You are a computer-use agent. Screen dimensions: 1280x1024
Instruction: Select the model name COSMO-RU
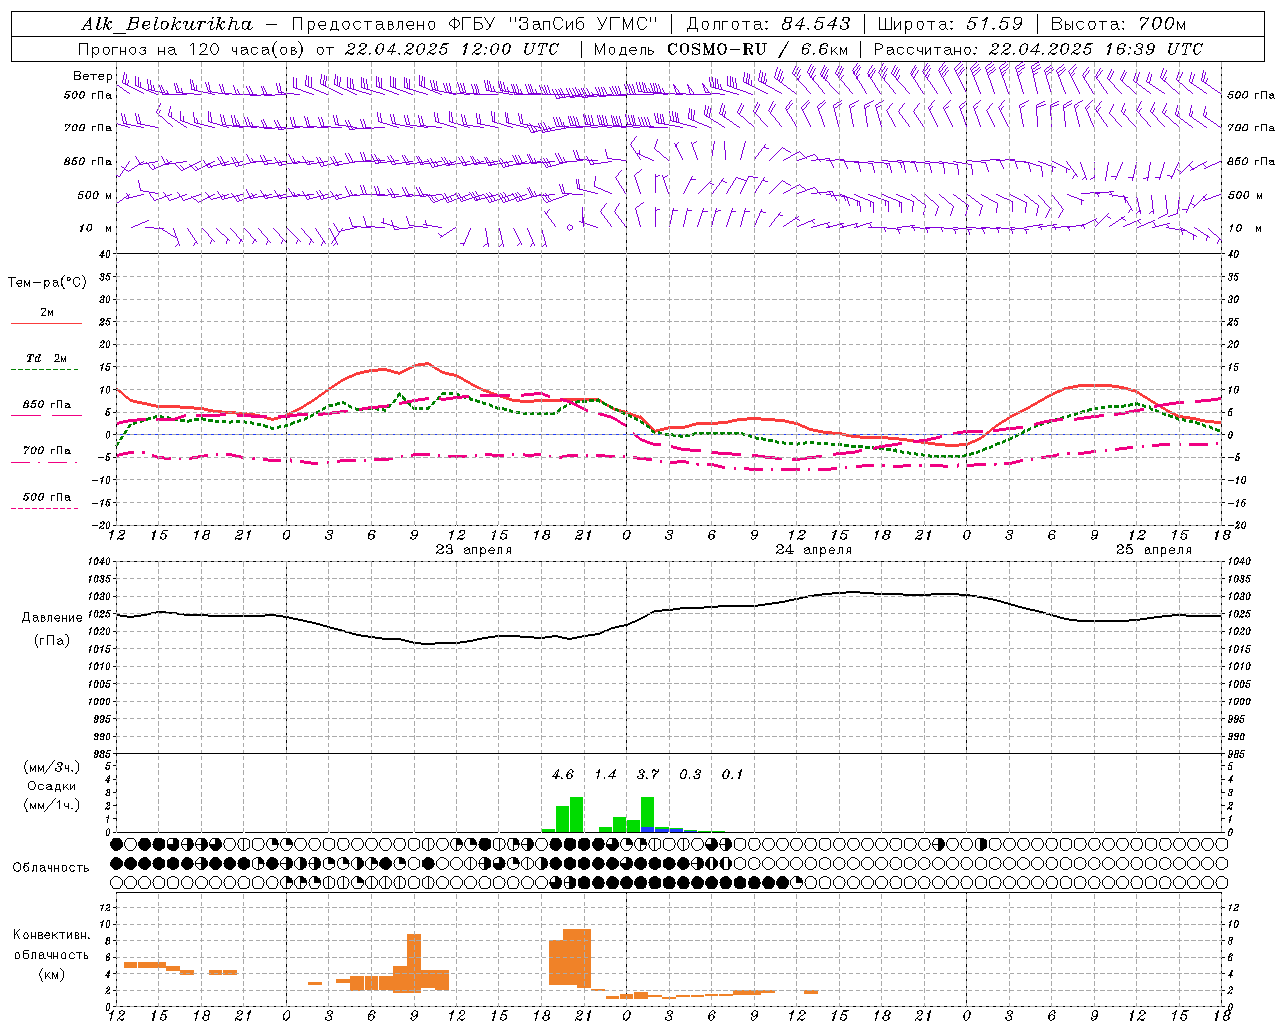coord(717,49)
